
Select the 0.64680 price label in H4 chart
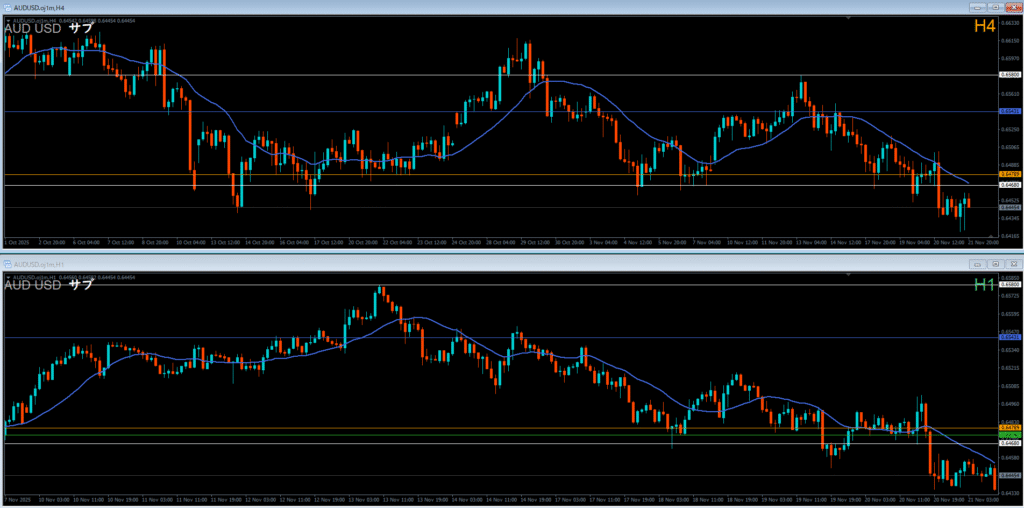[1009, 185]
